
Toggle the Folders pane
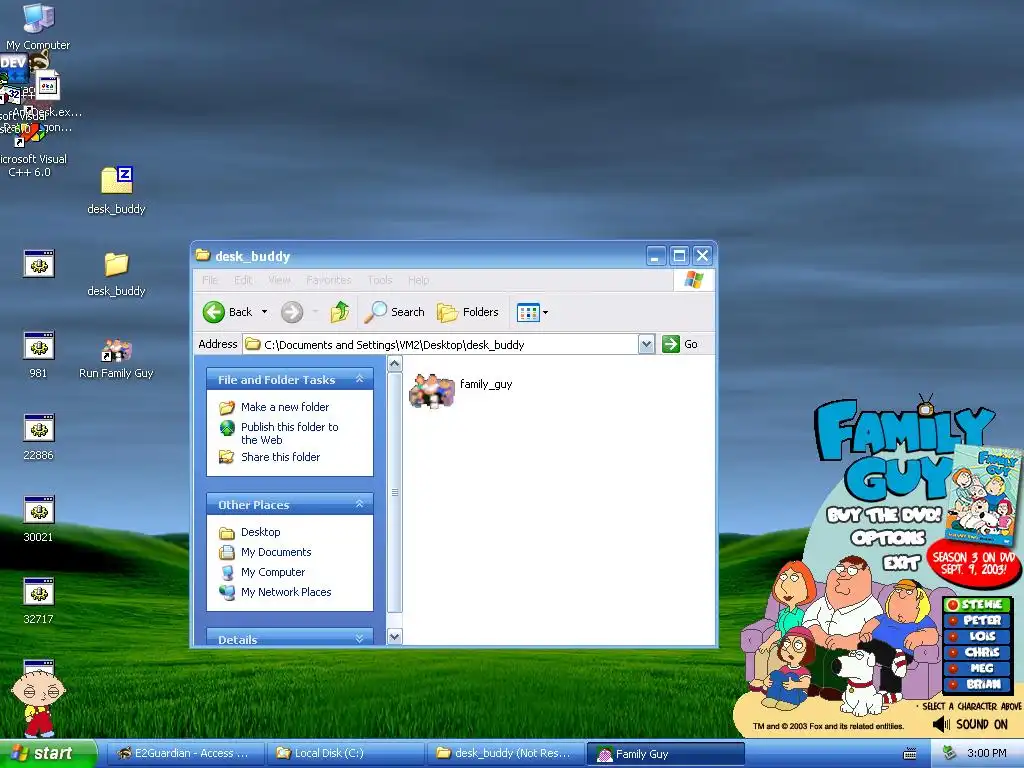click(x=468, y=312)
